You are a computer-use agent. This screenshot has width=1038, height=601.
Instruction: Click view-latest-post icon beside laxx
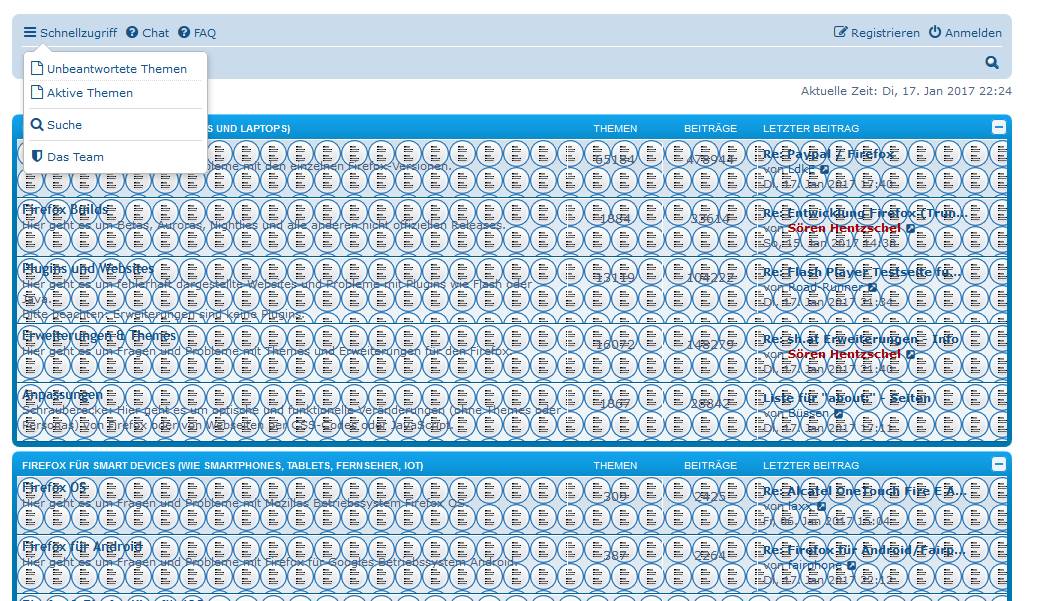pyautogui.click(x=822, y=506)
